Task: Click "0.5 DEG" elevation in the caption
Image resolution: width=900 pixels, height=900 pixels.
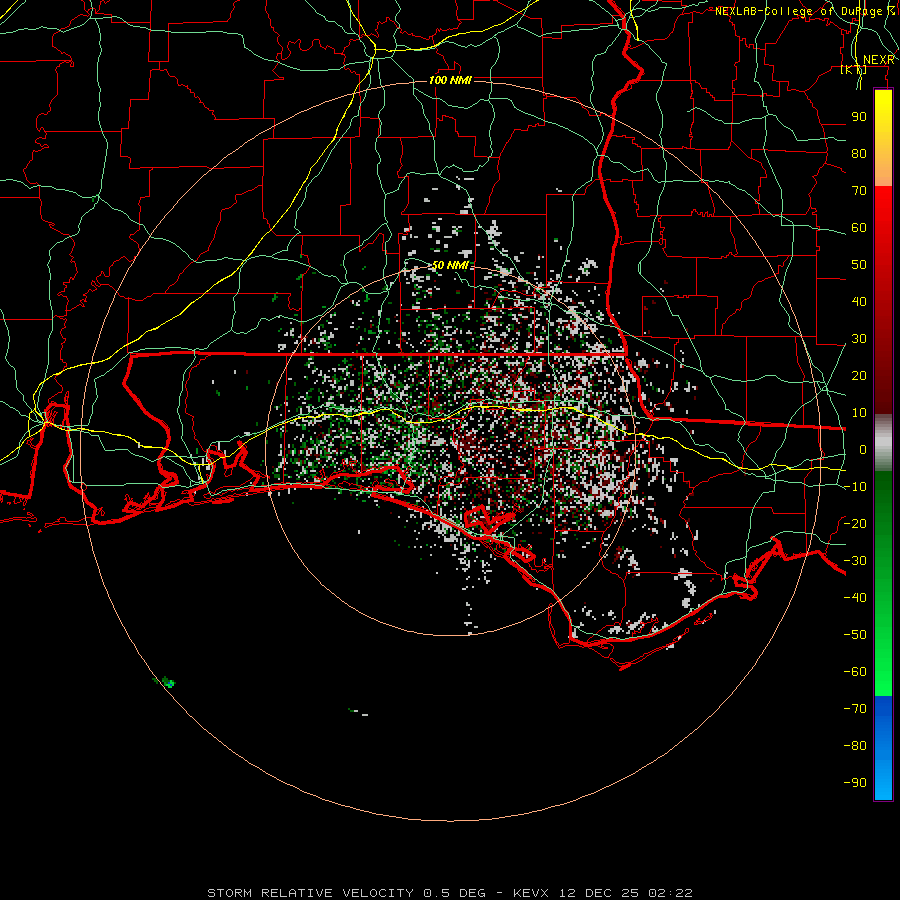Action: pos(455,893)
